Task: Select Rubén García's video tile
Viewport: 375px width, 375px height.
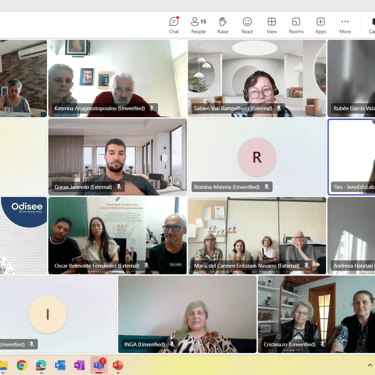Action: click(351, 78)
